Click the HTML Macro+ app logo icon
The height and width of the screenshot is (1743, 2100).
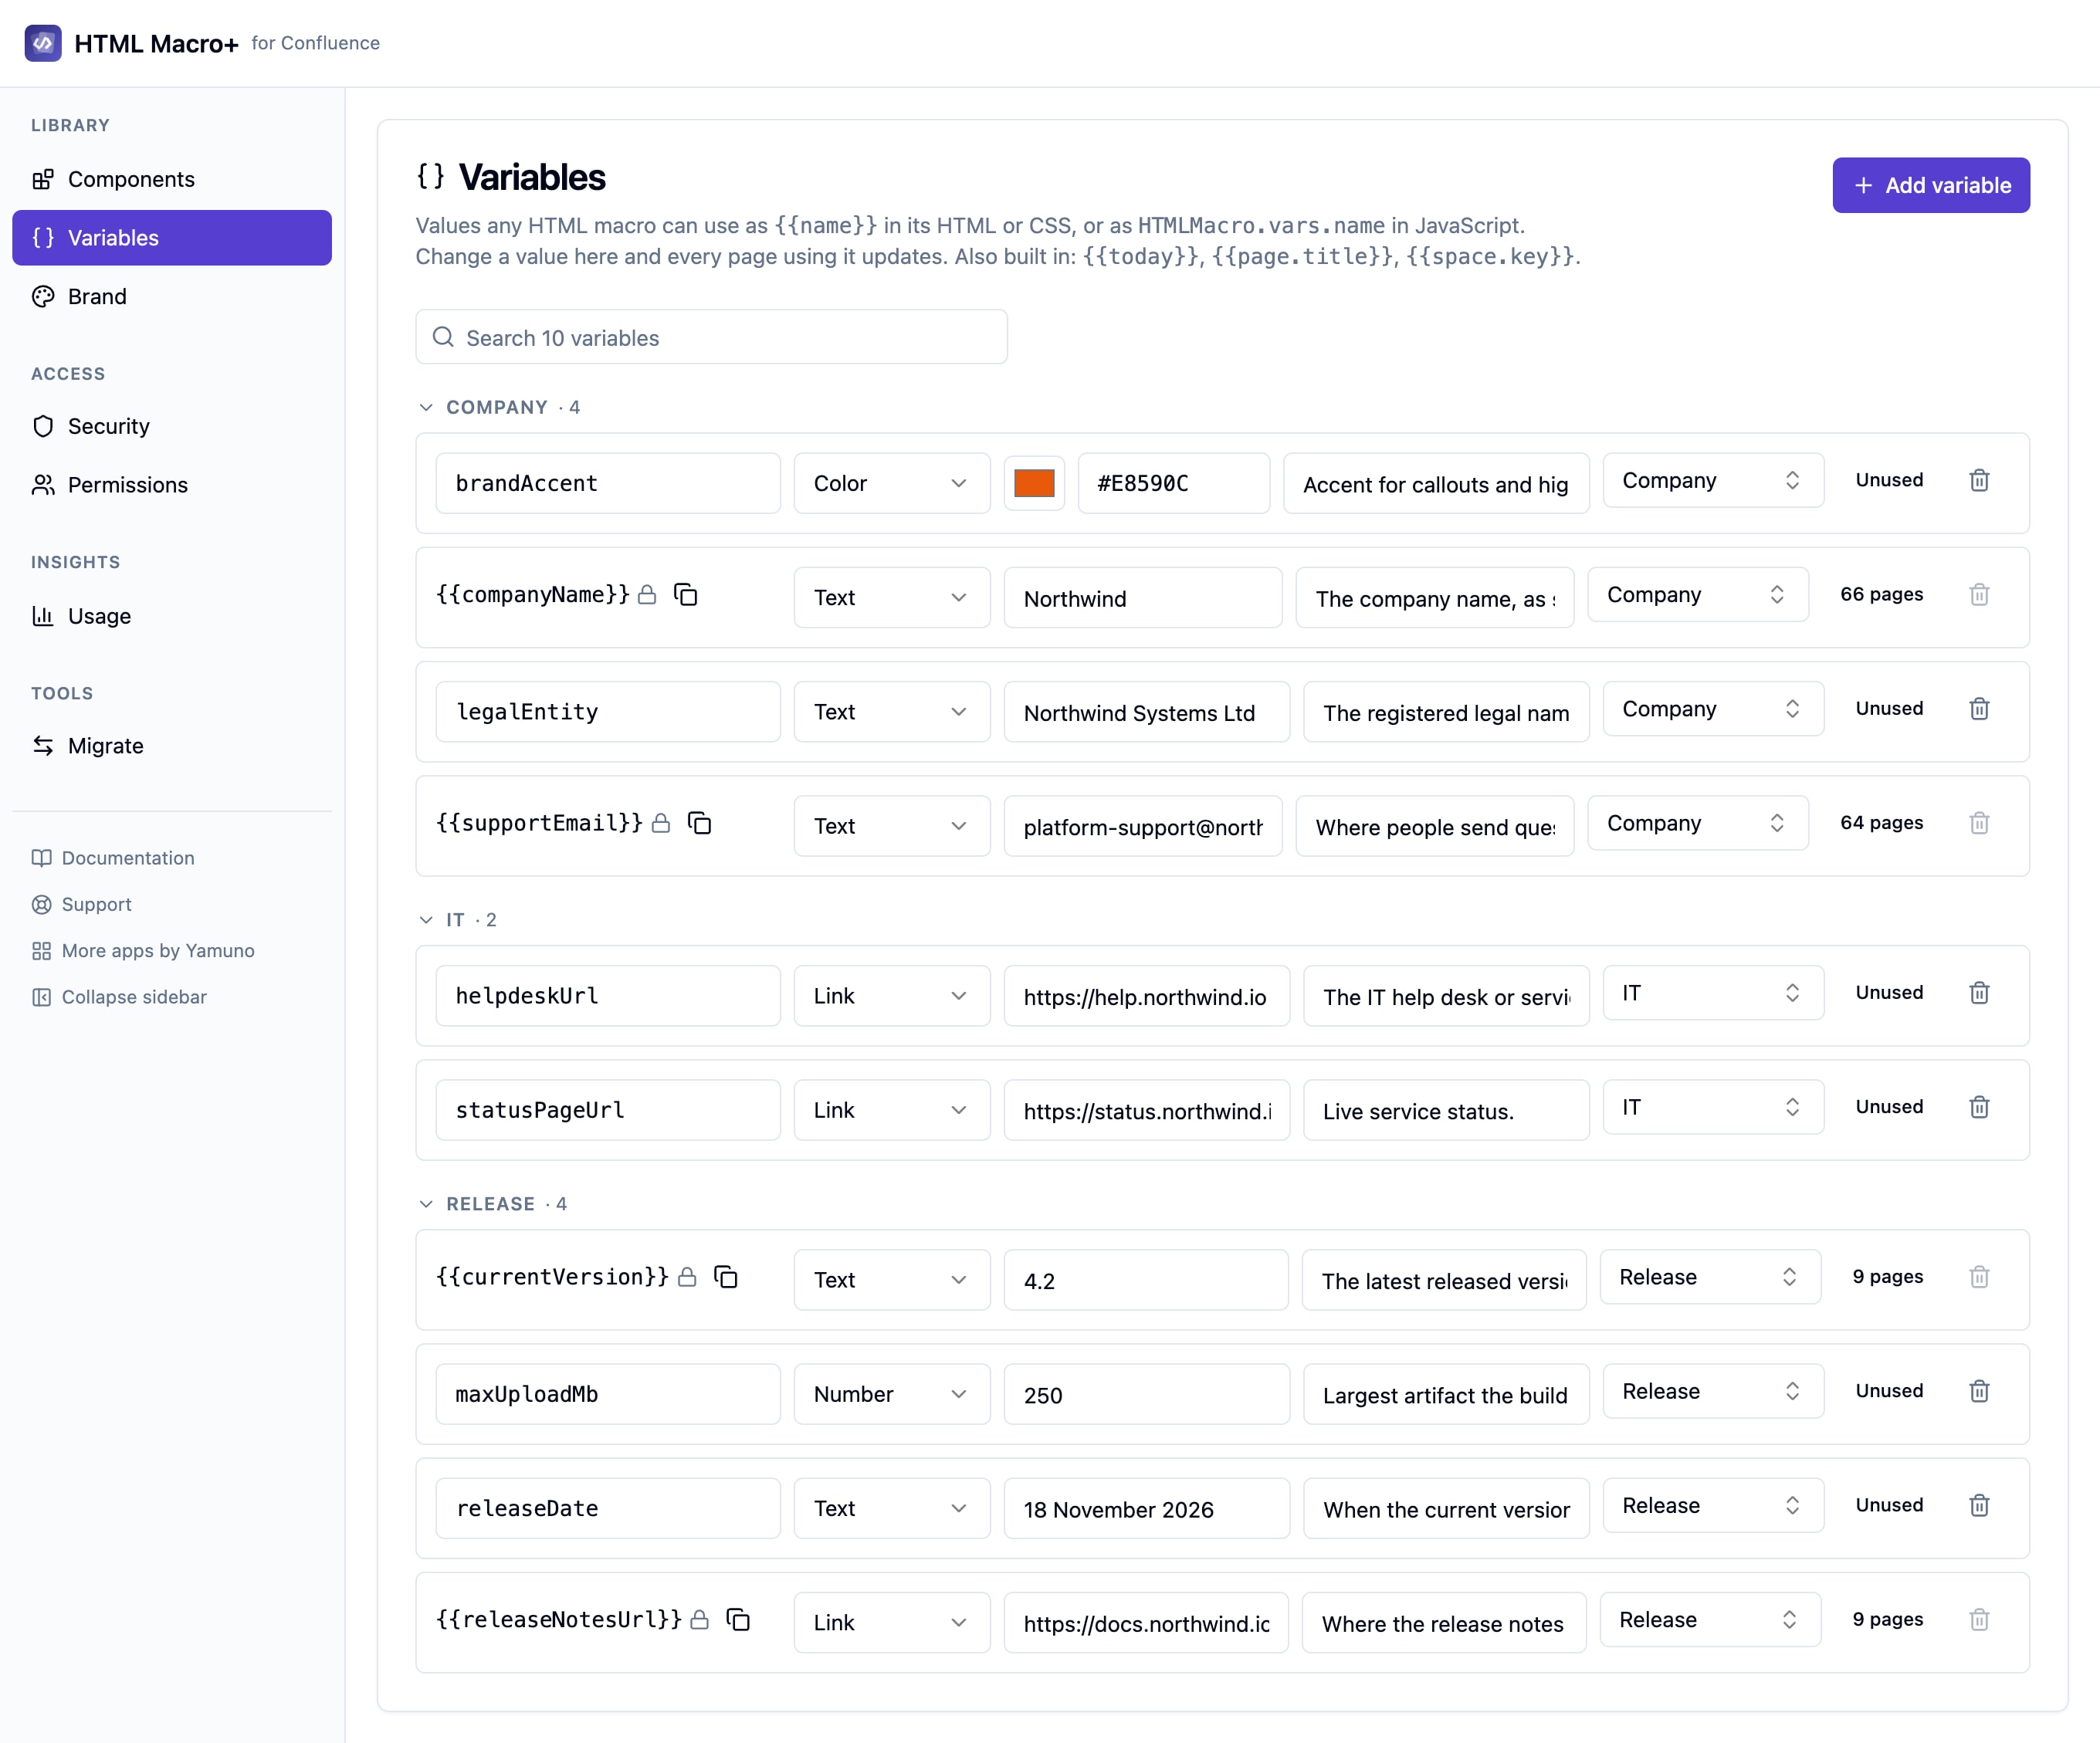point(42,43)
